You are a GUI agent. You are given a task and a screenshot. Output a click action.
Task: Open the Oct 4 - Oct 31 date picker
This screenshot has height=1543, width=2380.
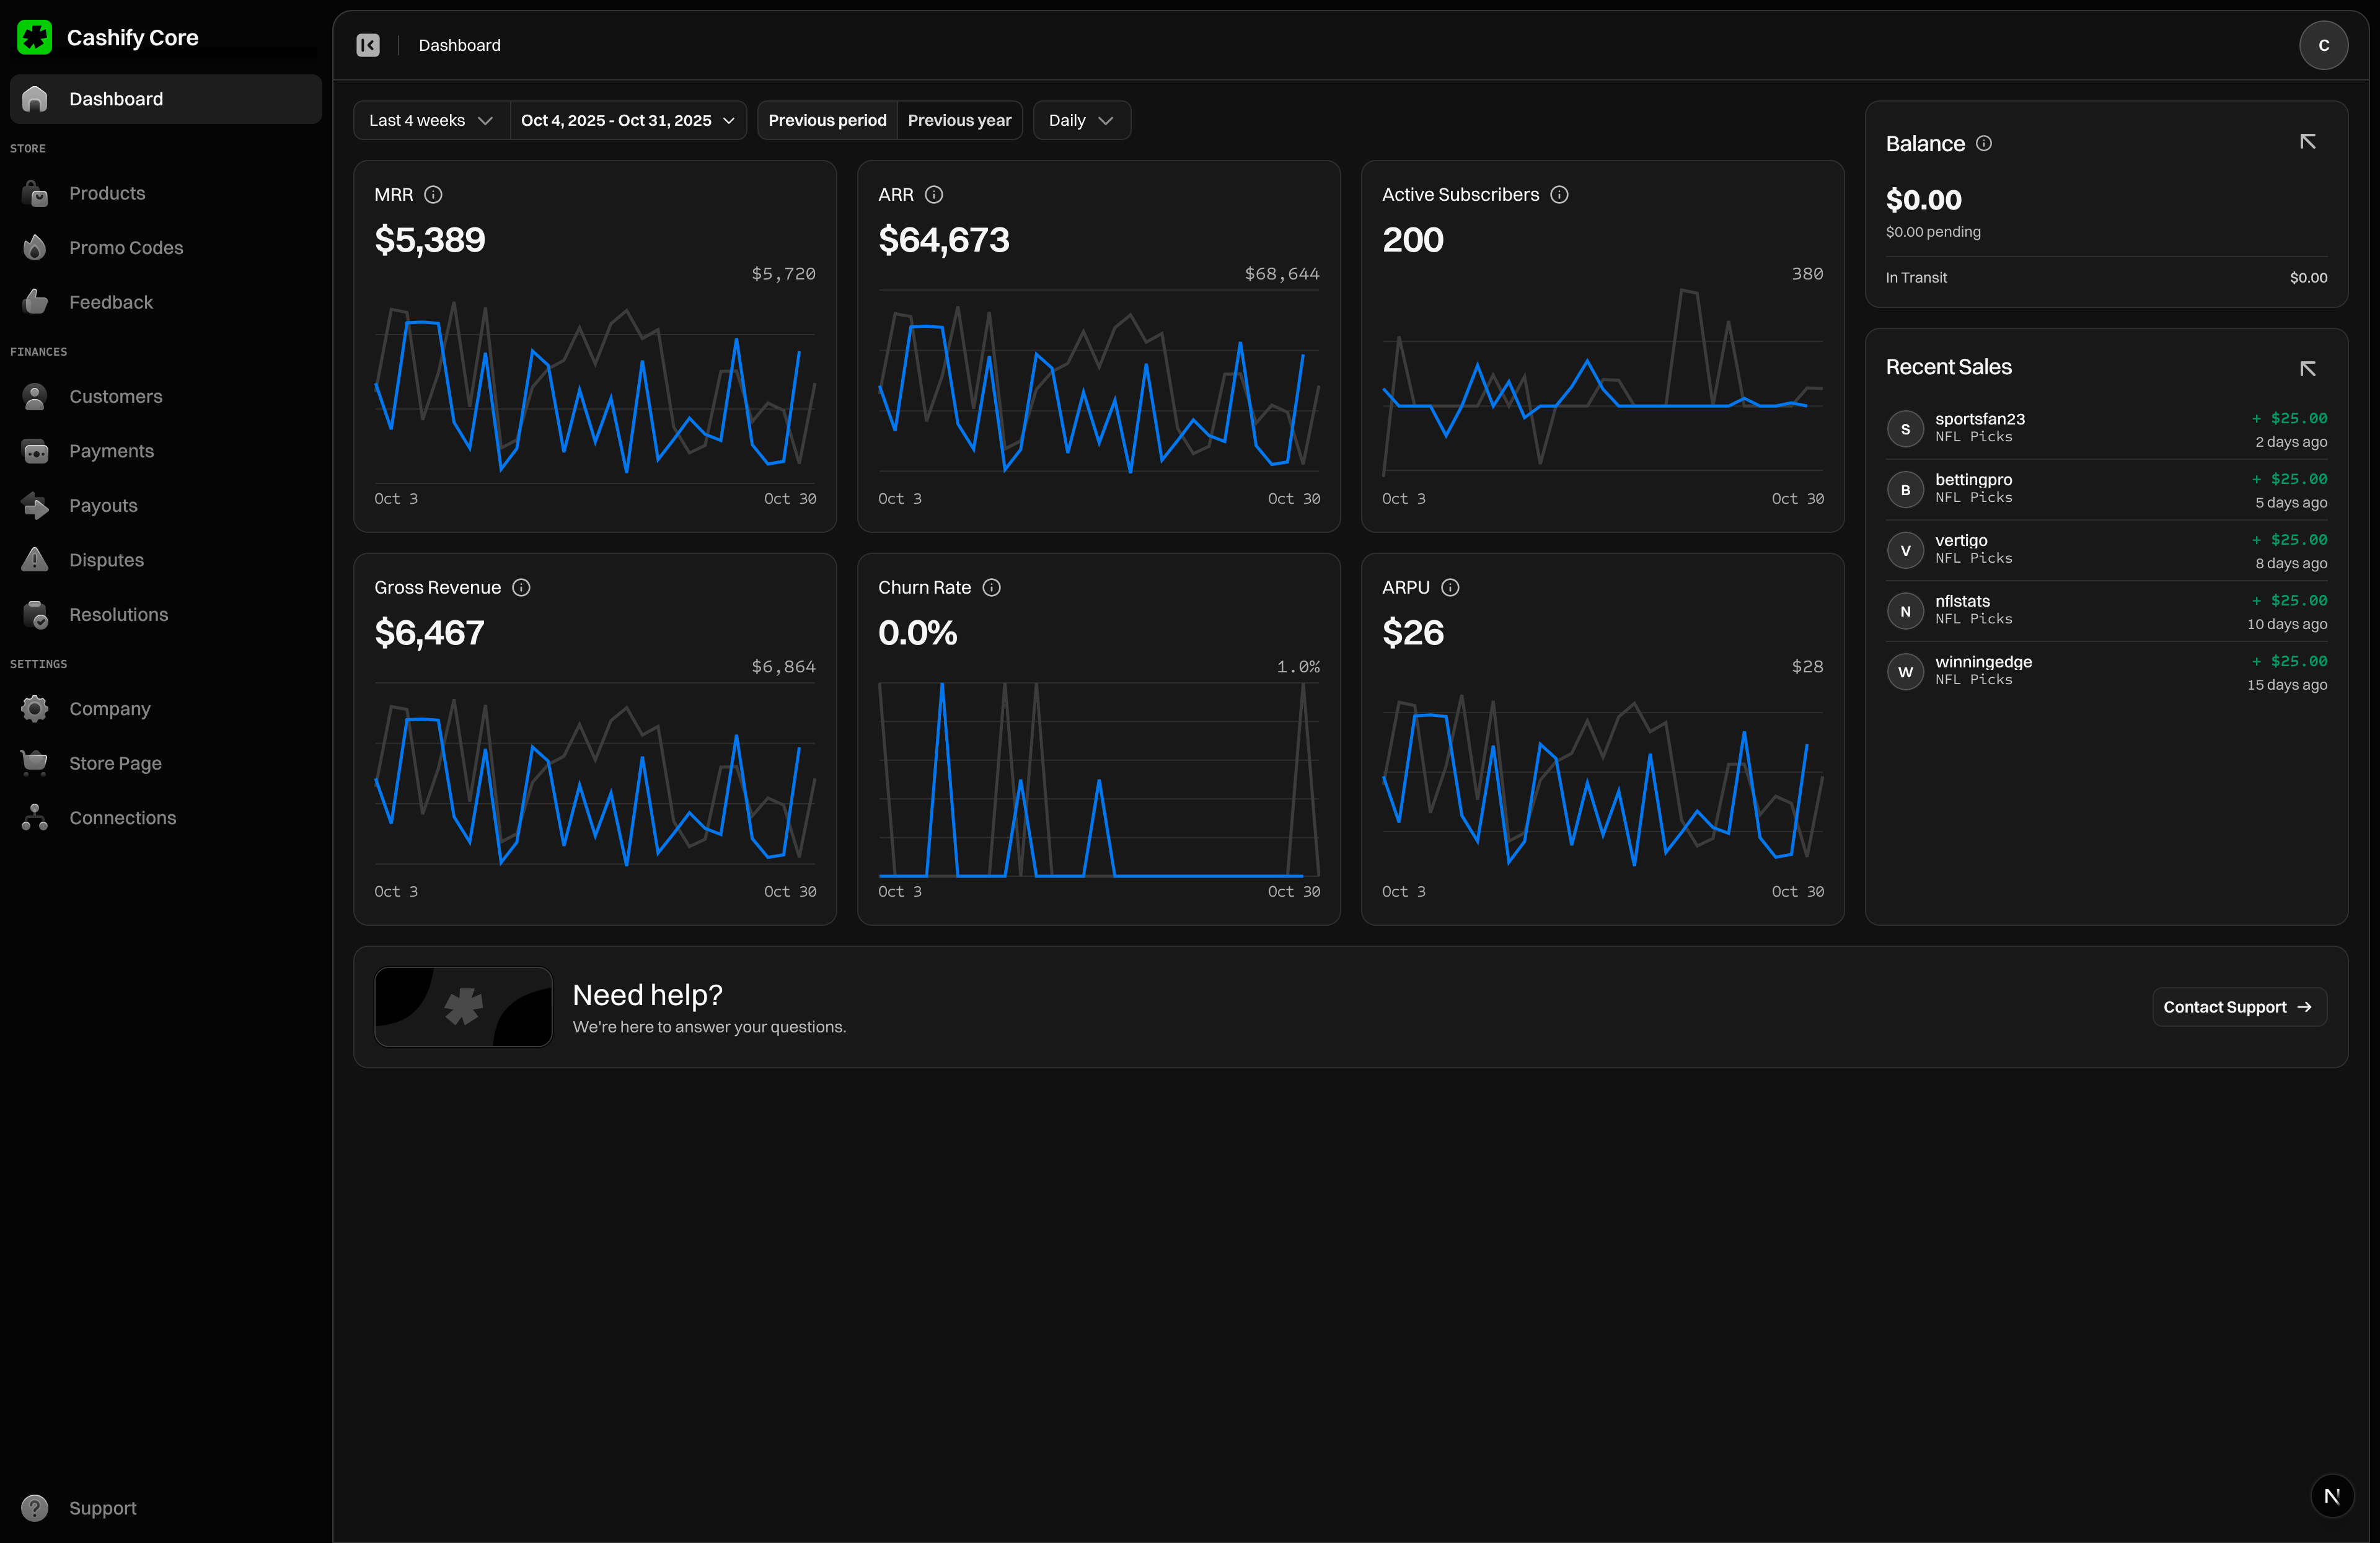coord(628,120)
